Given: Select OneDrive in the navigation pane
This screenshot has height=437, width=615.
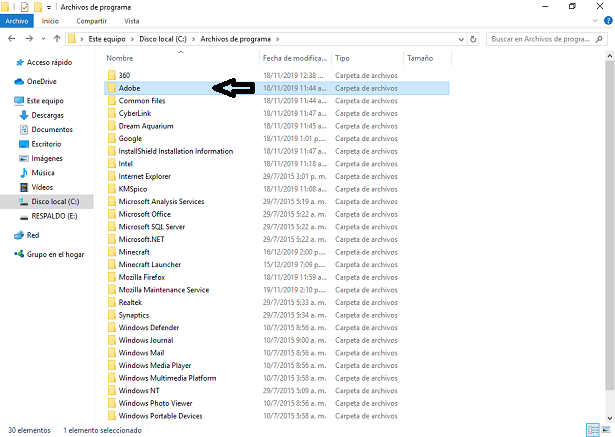Looking at the screenshot, I should coord(42,82).
